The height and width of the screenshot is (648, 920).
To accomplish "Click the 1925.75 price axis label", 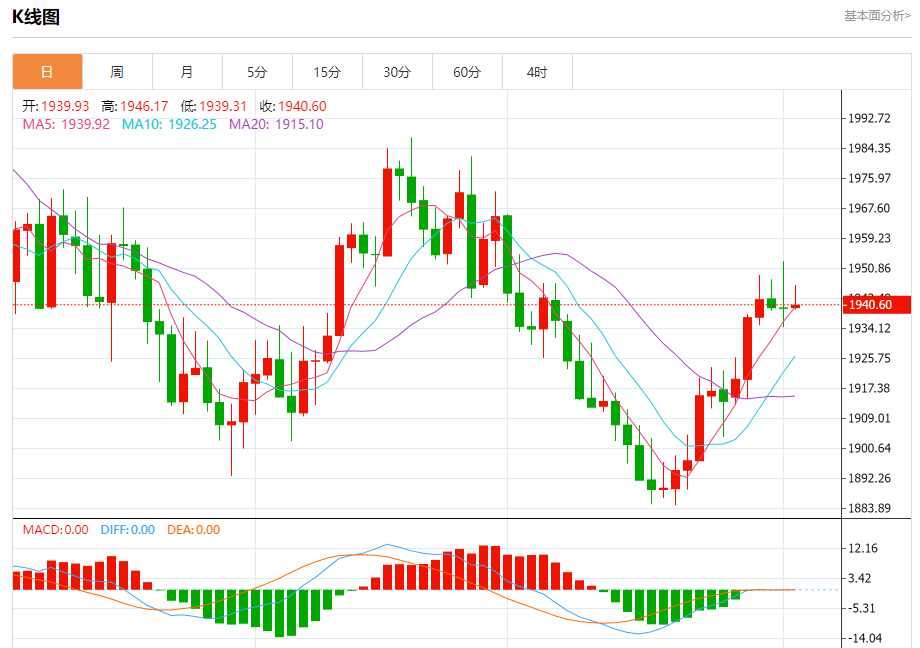I will [x=870, y=358].
